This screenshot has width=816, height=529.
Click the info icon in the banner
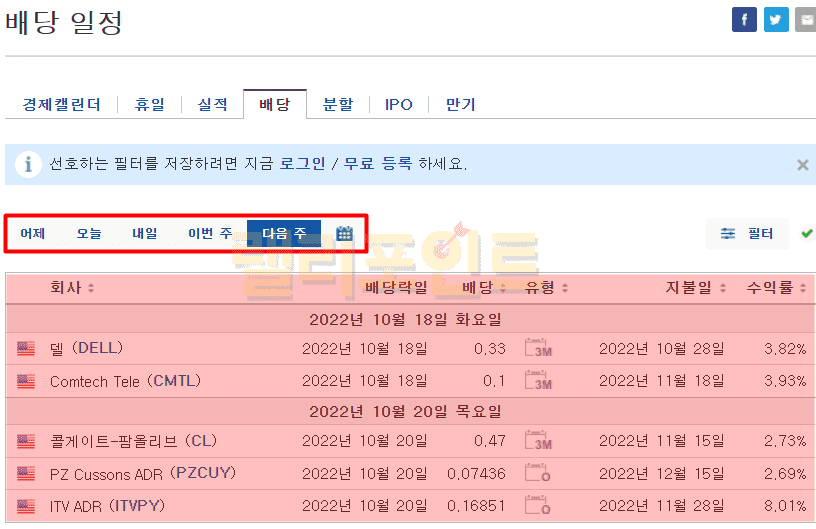[28, 164]
